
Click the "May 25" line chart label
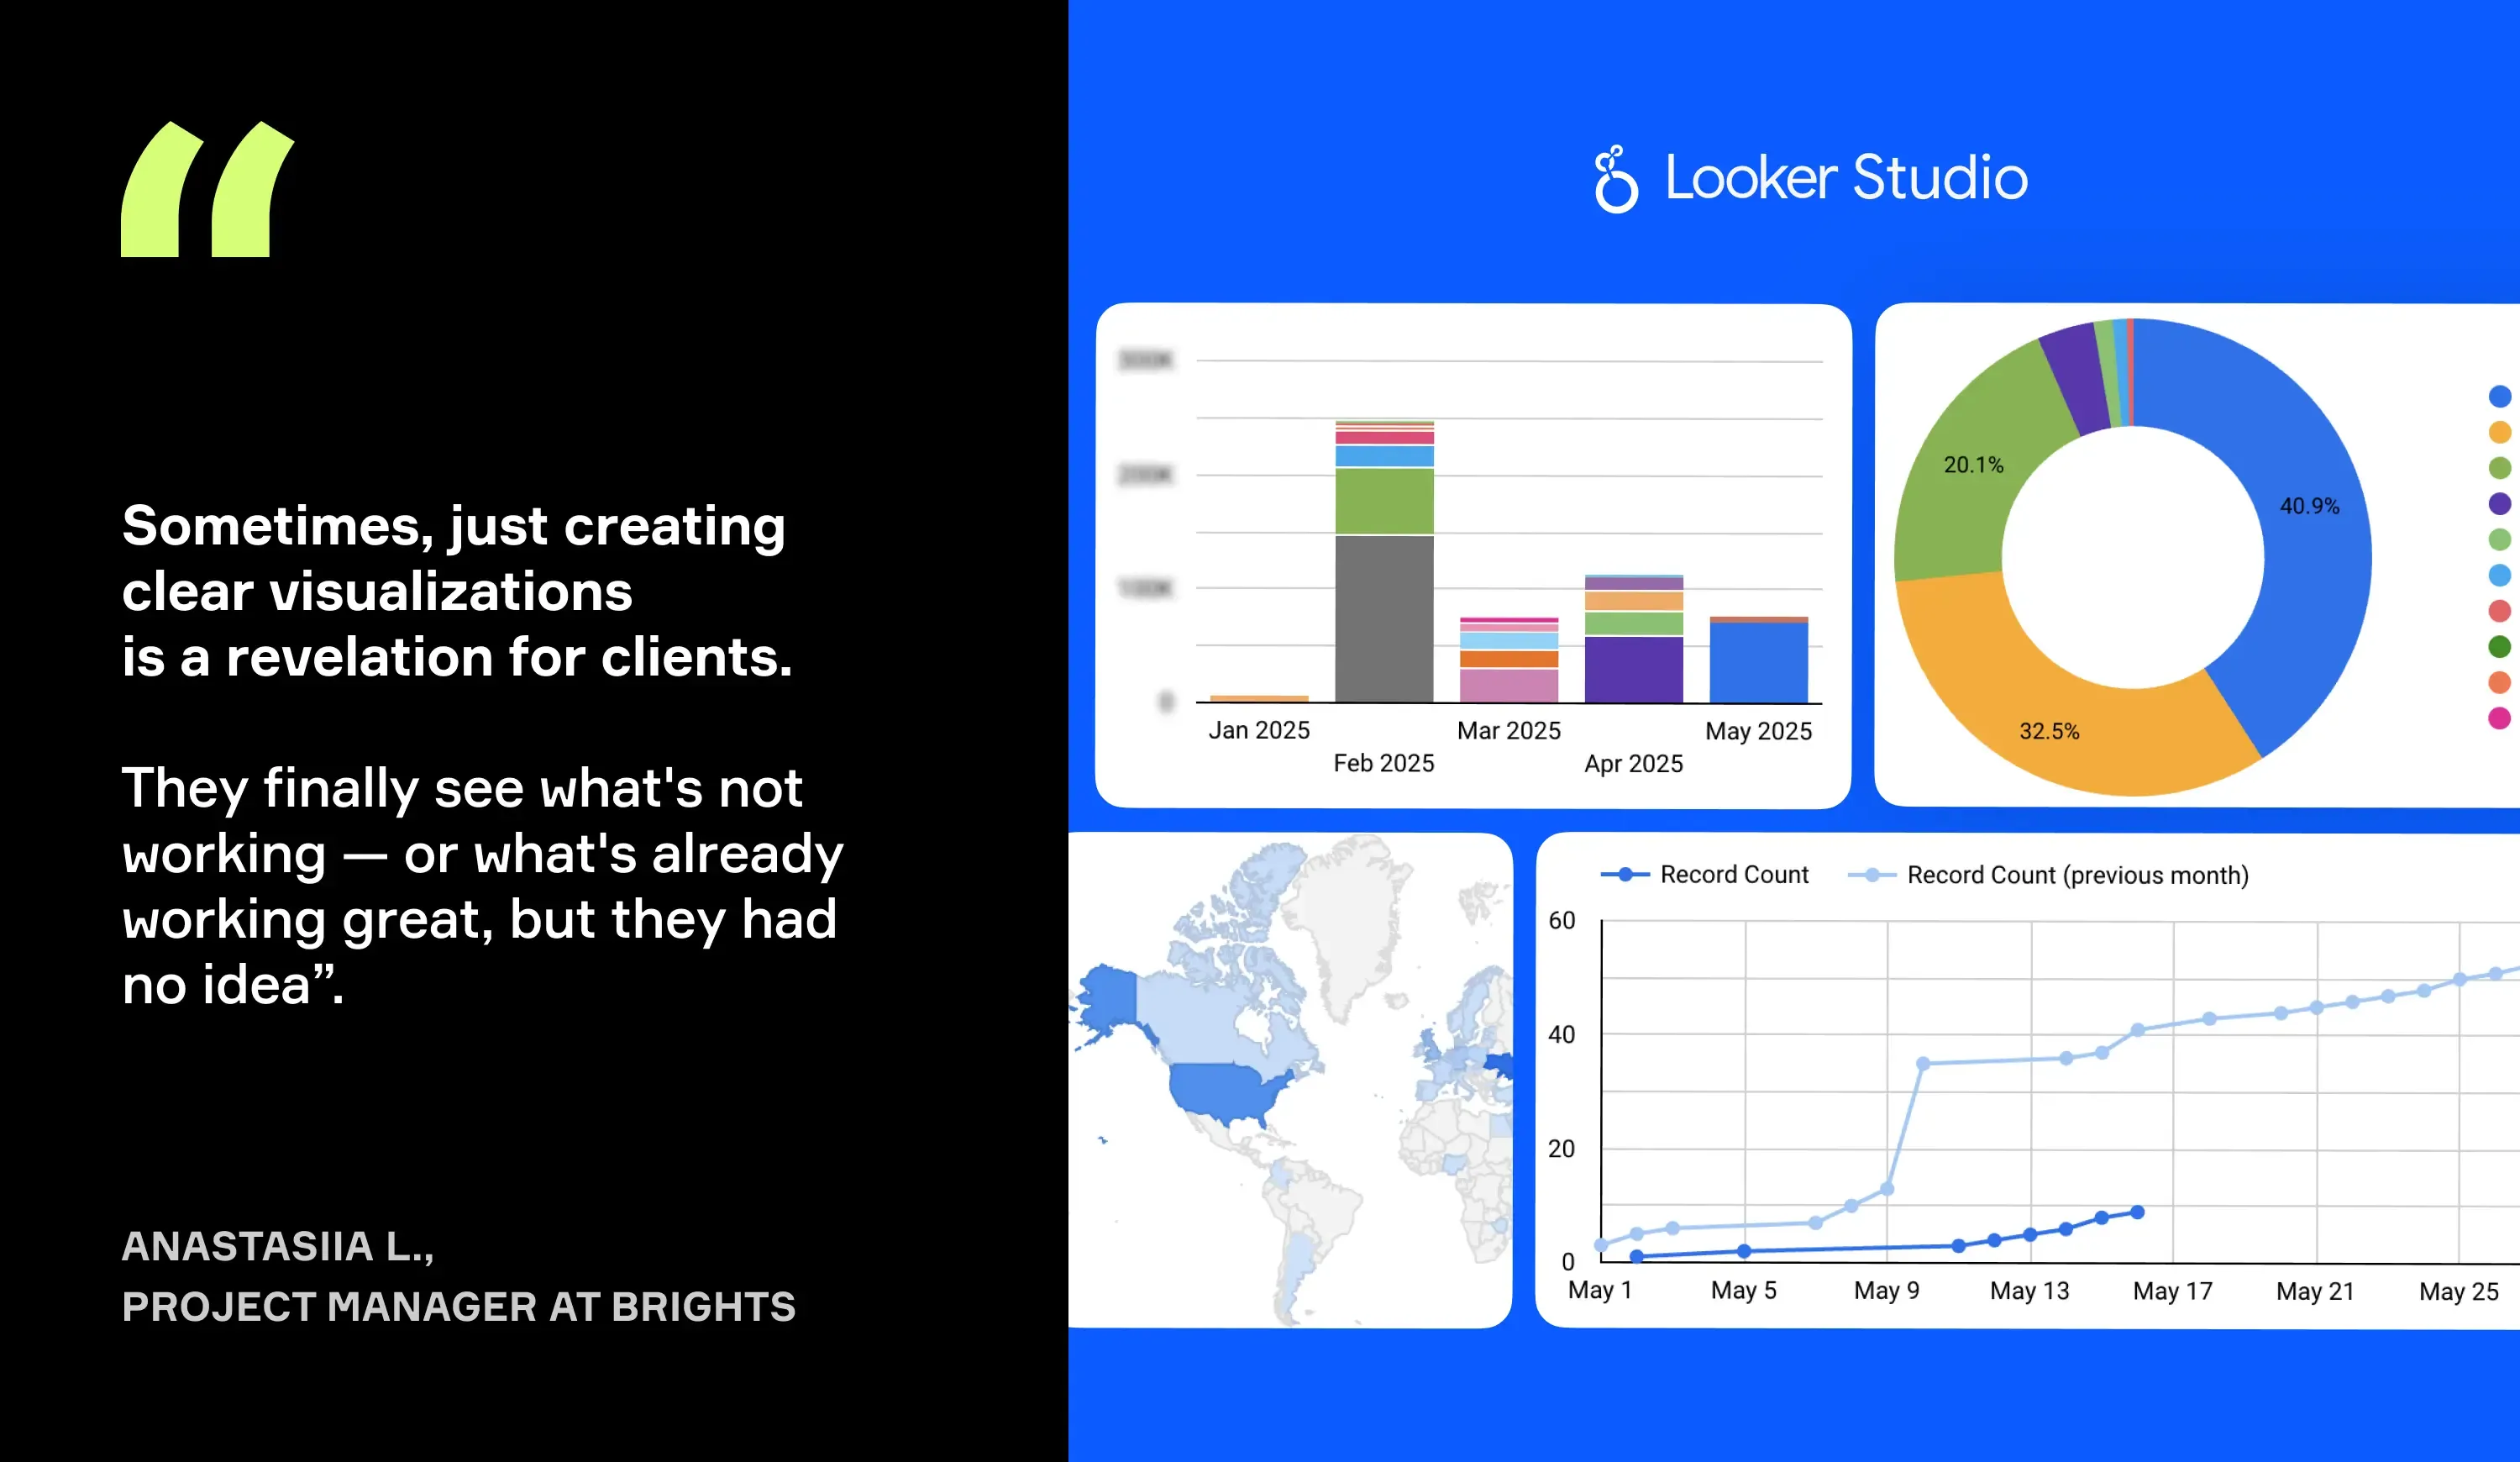pyautogui.click(x=2459, y=1292)
